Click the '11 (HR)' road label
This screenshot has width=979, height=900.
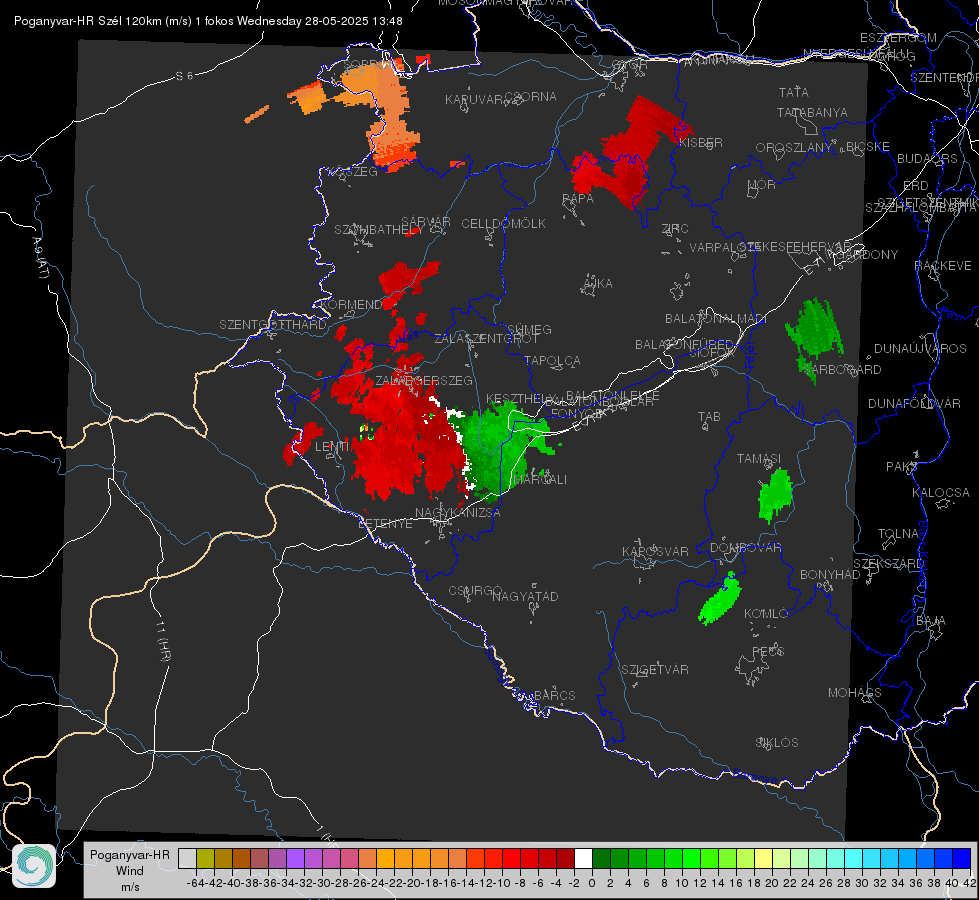click(x=163, y=641)
